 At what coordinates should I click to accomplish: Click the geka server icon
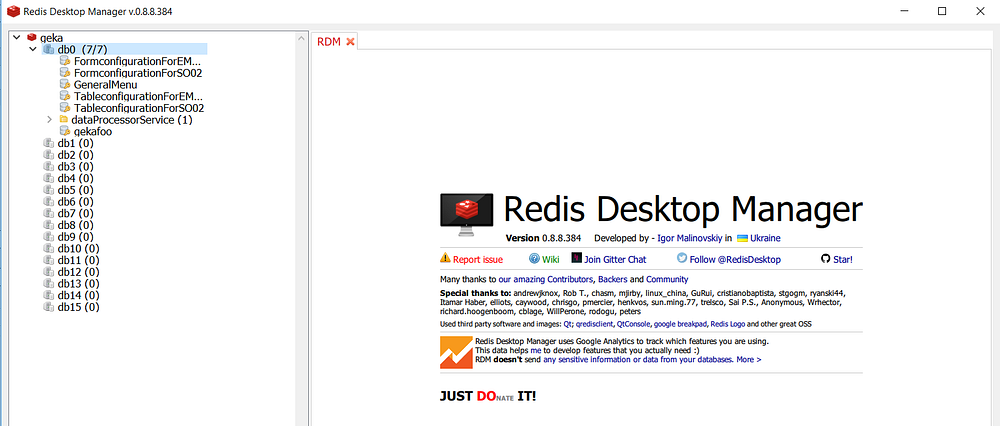click(x=32, y=38)
